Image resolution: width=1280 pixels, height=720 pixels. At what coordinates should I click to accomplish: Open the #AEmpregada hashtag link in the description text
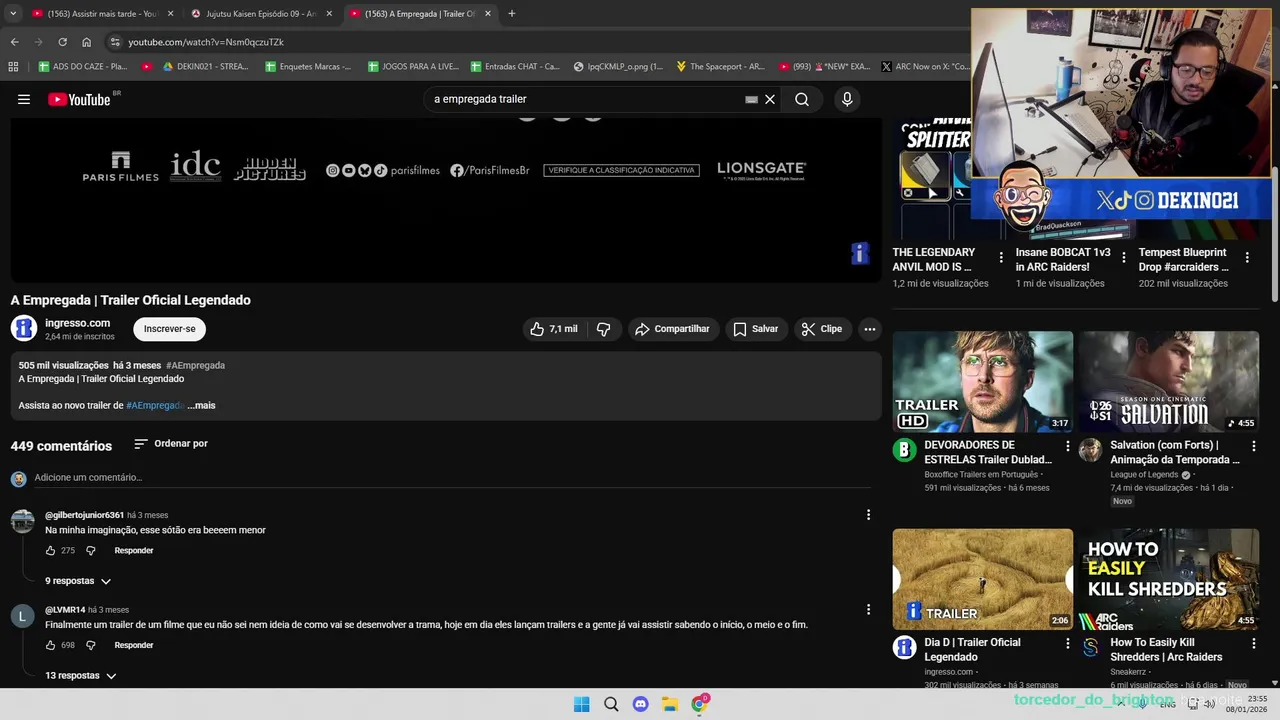[x=155, y=405]
